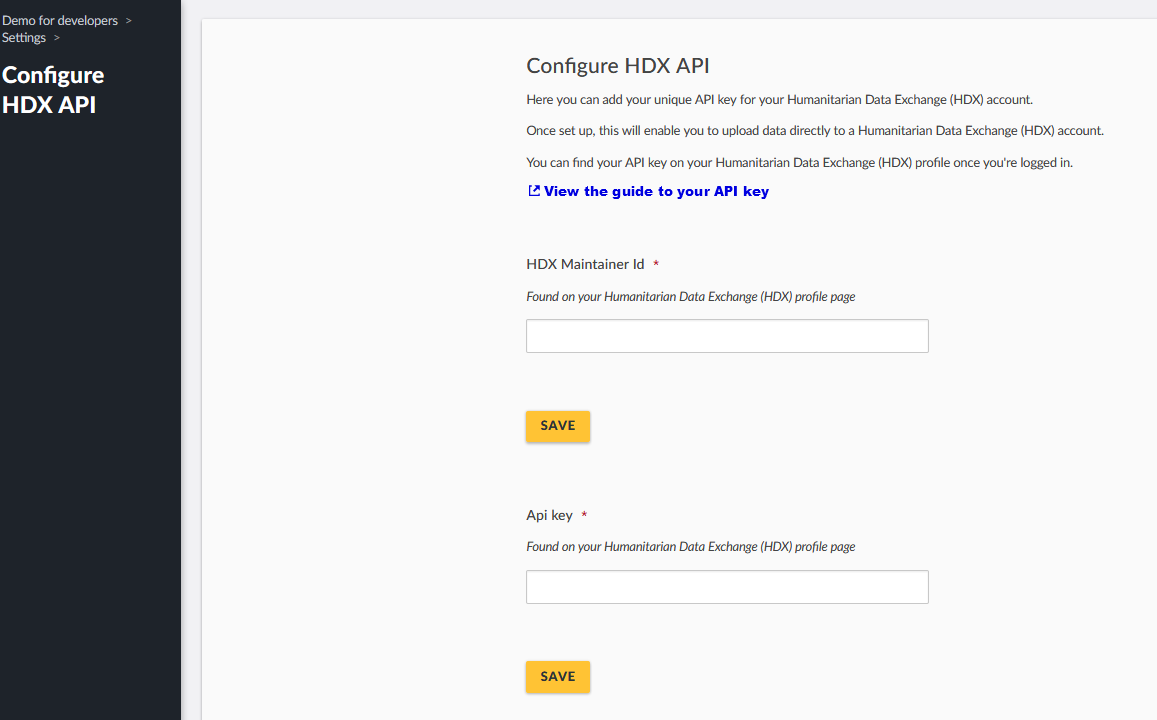Click the main Configure HDX API heading
This screenshot has width=1157, height=720.
618,66
